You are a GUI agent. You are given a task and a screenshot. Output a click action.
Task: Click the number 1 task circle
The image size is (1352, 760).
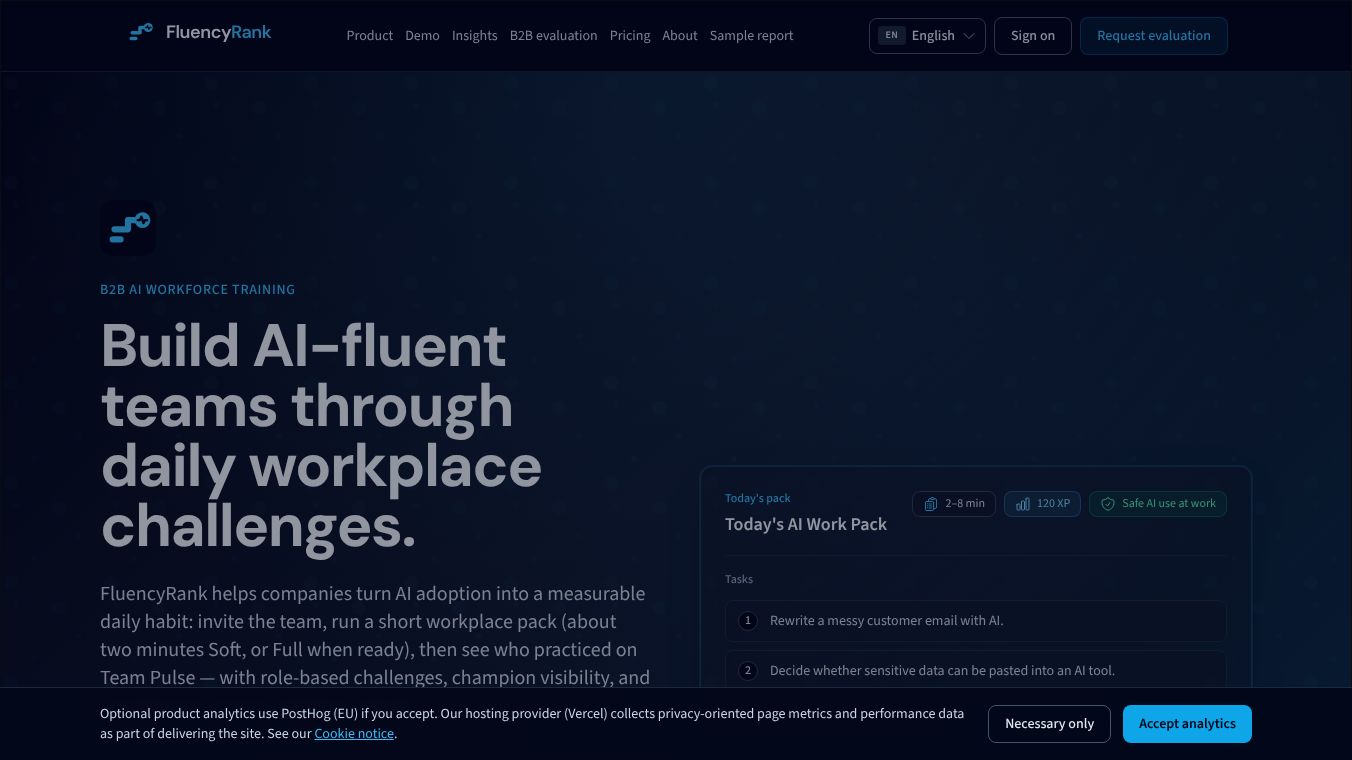click(x=748, y=621)
